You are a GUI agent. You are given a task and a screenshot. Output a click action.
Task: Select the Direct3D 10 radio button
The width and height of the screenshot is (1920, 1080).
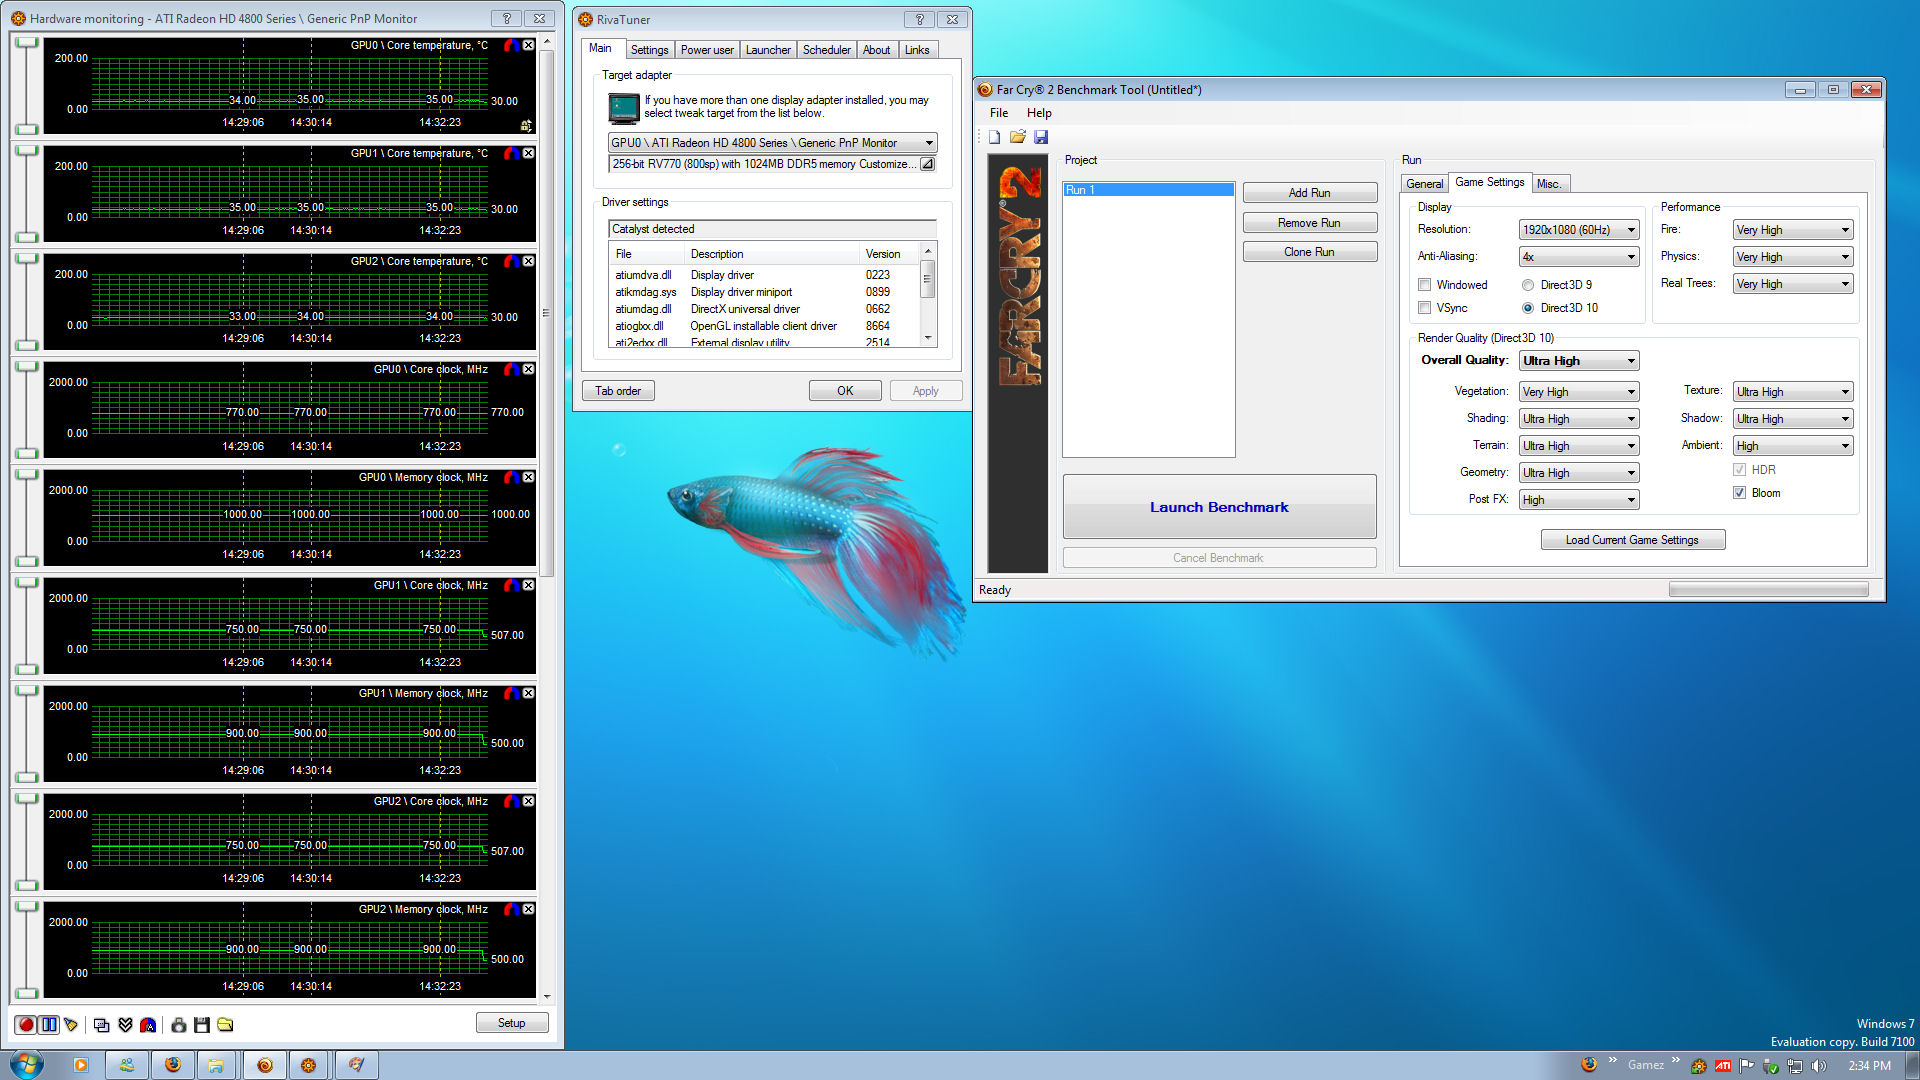click(x=1527, y=308)
